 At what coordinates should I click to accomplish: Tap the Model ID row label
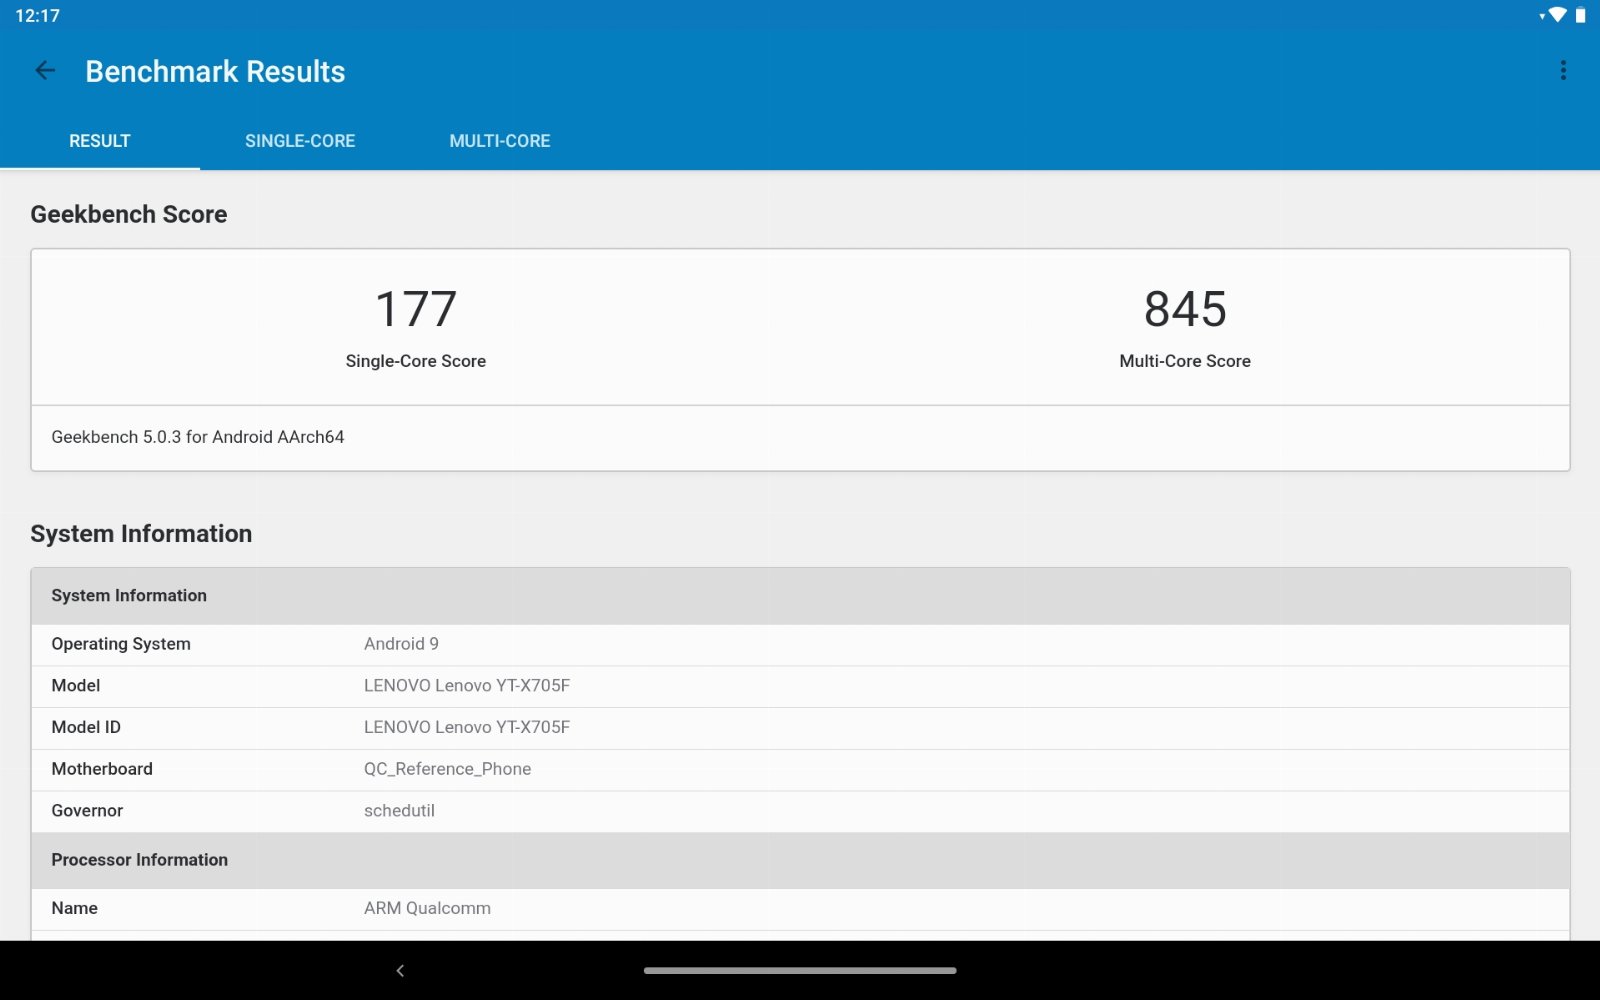(x=86, y=728)
